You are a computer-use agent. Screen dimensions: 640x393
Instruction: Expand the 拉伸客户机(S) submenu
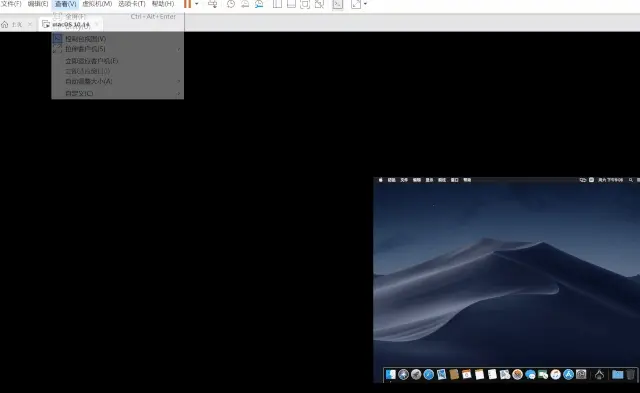[118, 49]
